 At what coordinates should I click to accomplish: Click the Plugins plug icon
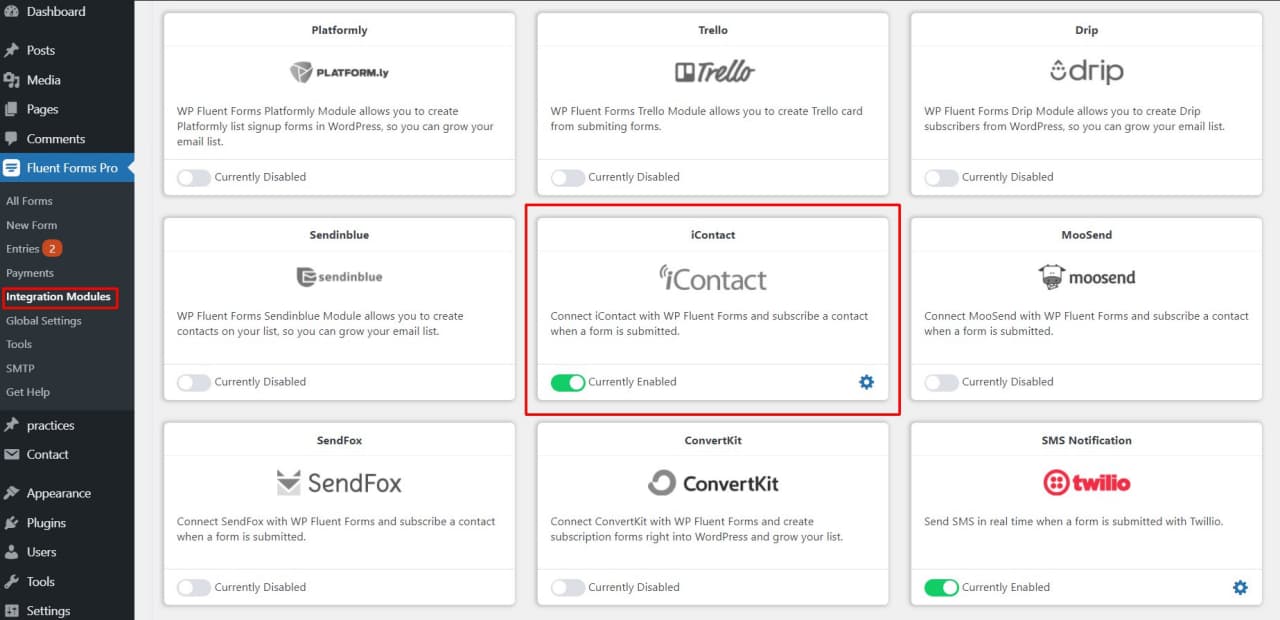click(x=11, y=522)
